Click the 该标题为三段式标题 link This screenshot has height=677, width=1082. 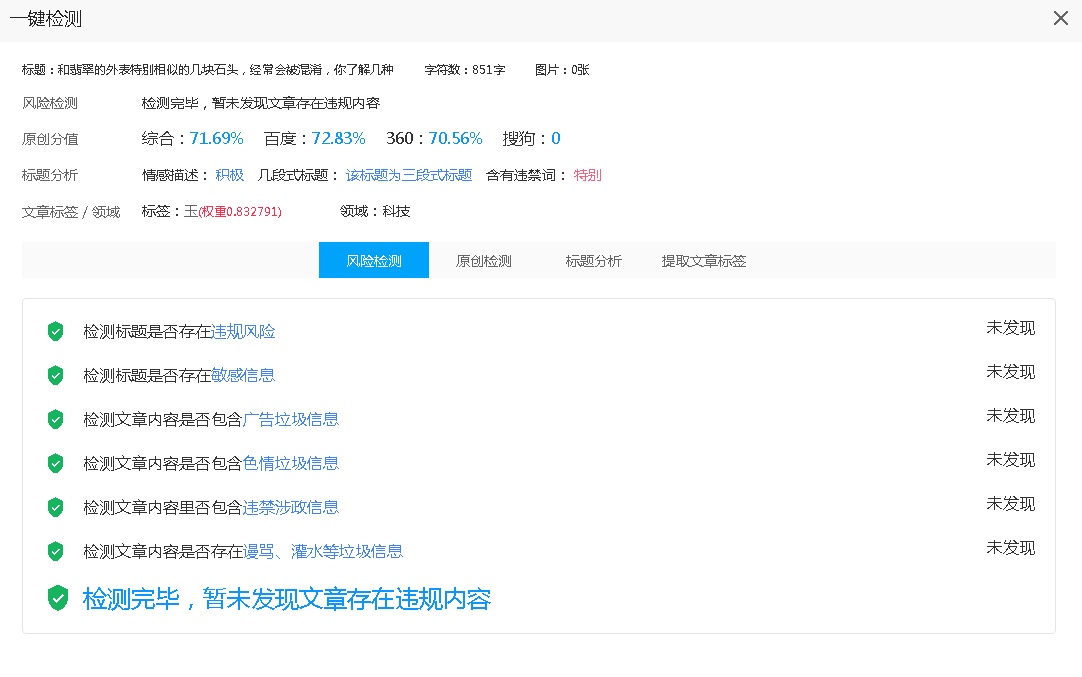(x=410, y=175)
